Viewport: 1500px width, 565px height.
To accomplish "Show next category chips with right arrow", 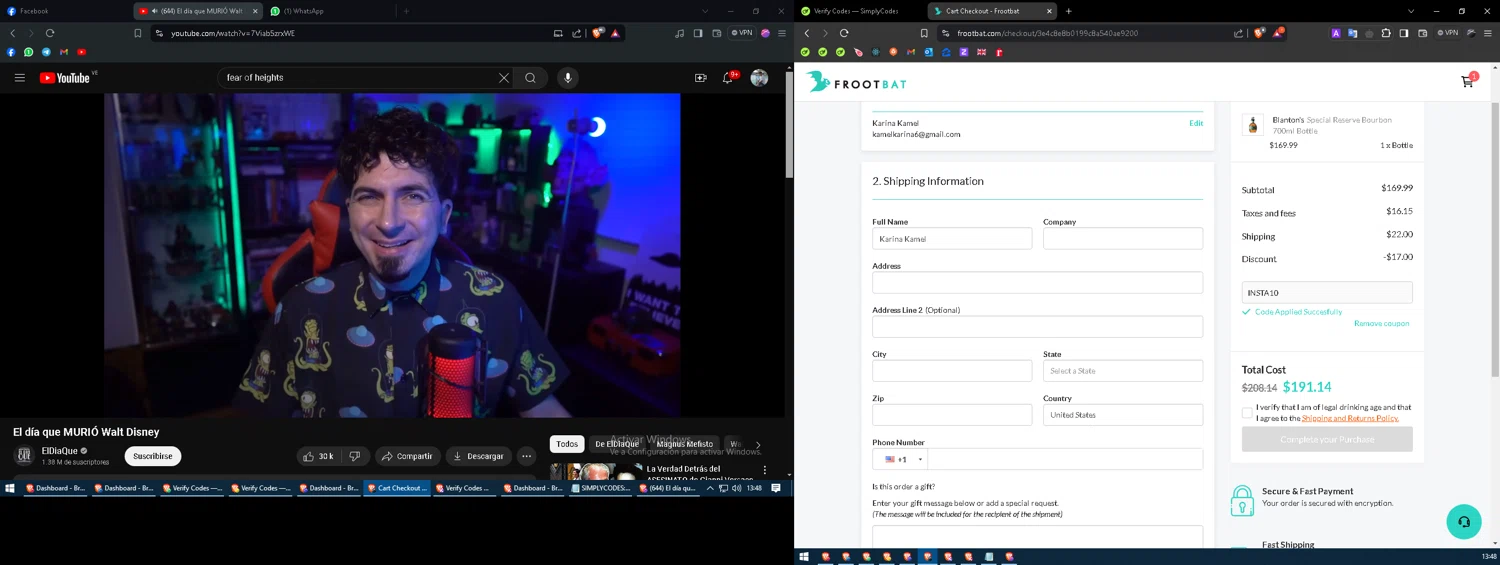I will [758, 444].
